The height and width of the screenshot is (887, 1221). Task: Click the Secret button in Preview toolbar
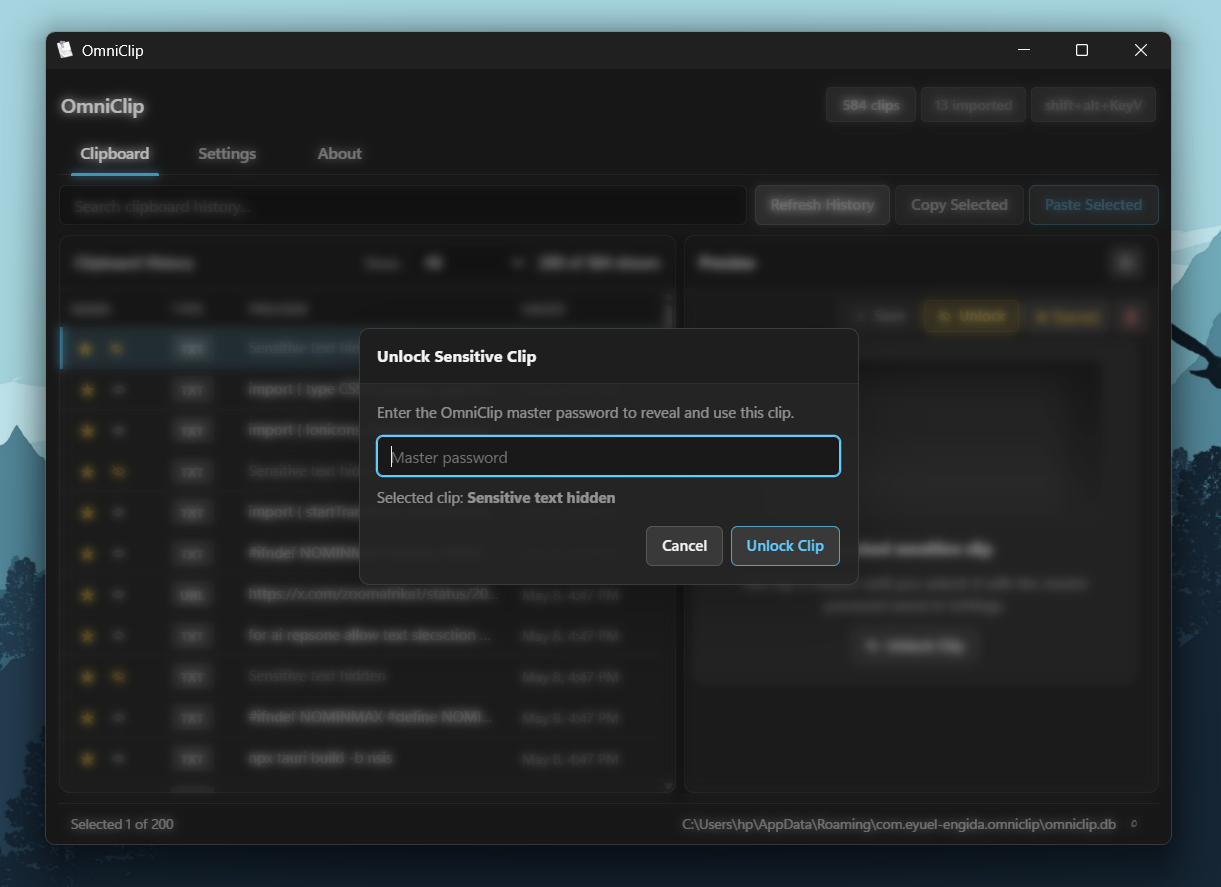coord(1066,317)
